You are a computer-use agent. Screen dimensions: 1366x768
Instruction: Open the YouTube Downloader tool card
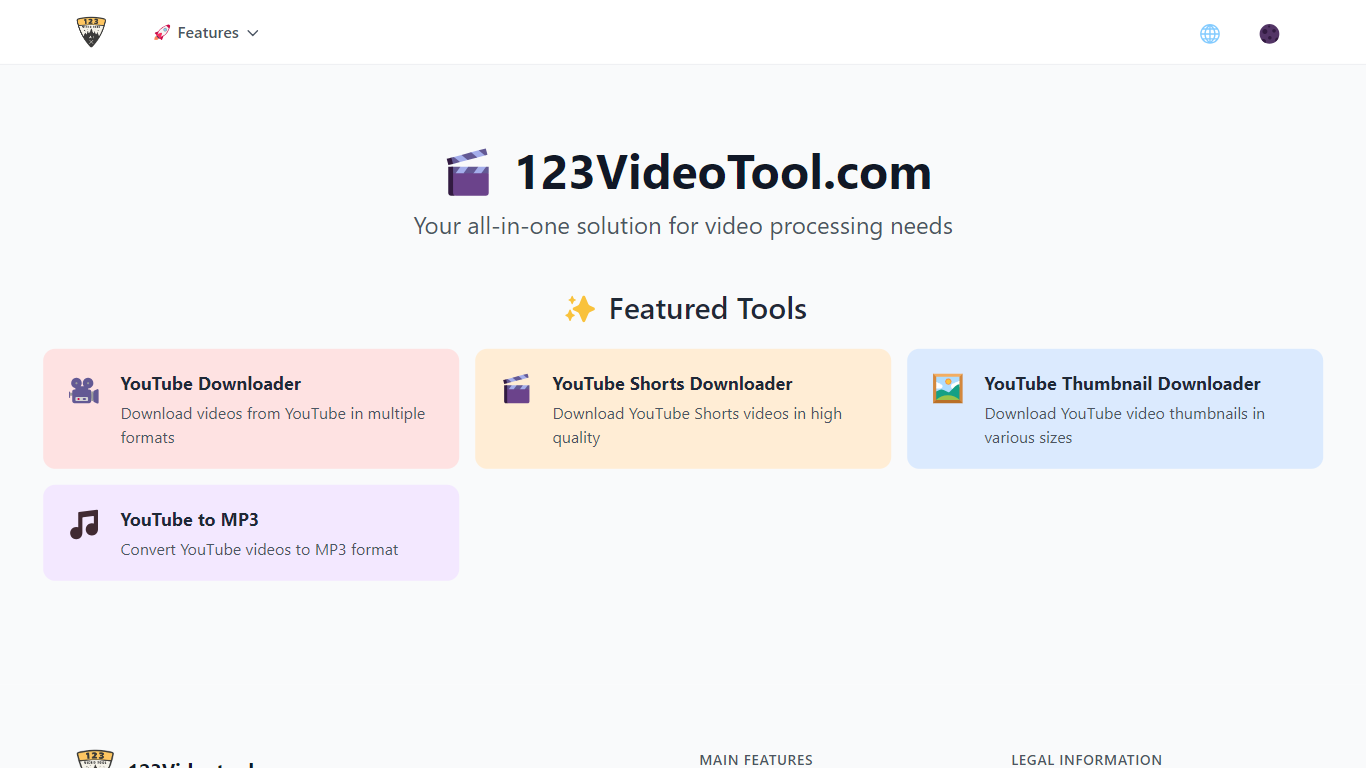[x=251, y=408]
